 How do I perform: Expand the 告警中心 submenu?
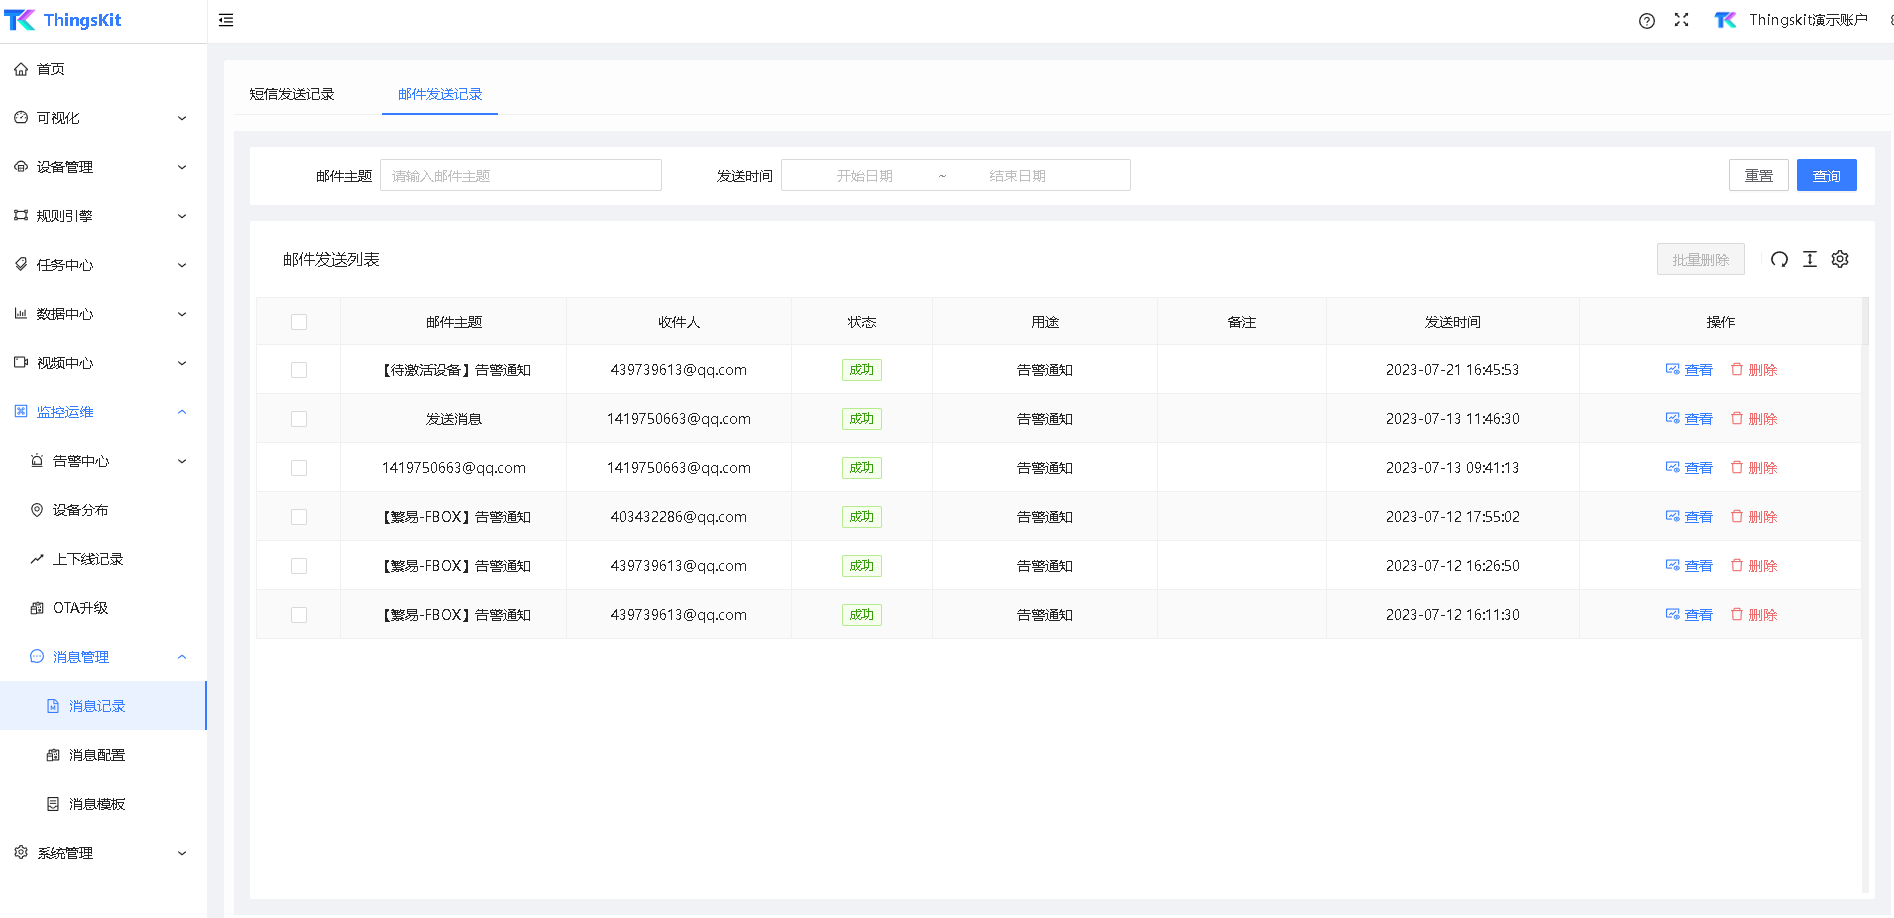(108, 461)
